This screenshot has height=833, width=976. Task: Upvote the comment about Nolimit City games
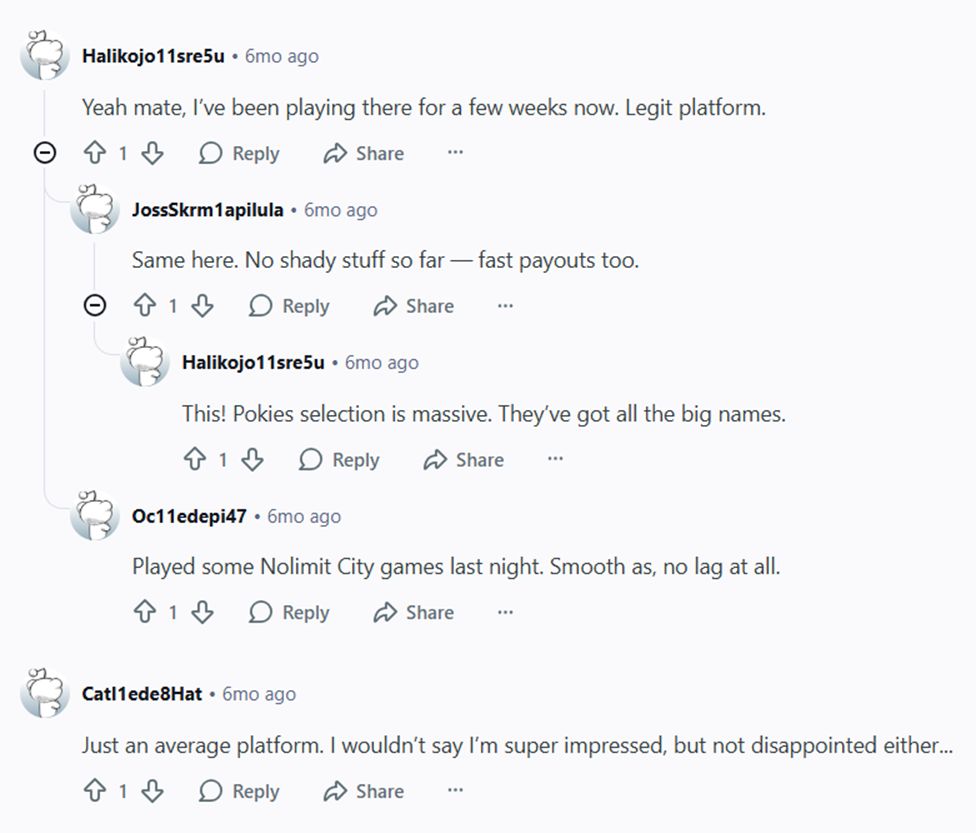coord(147,612)
